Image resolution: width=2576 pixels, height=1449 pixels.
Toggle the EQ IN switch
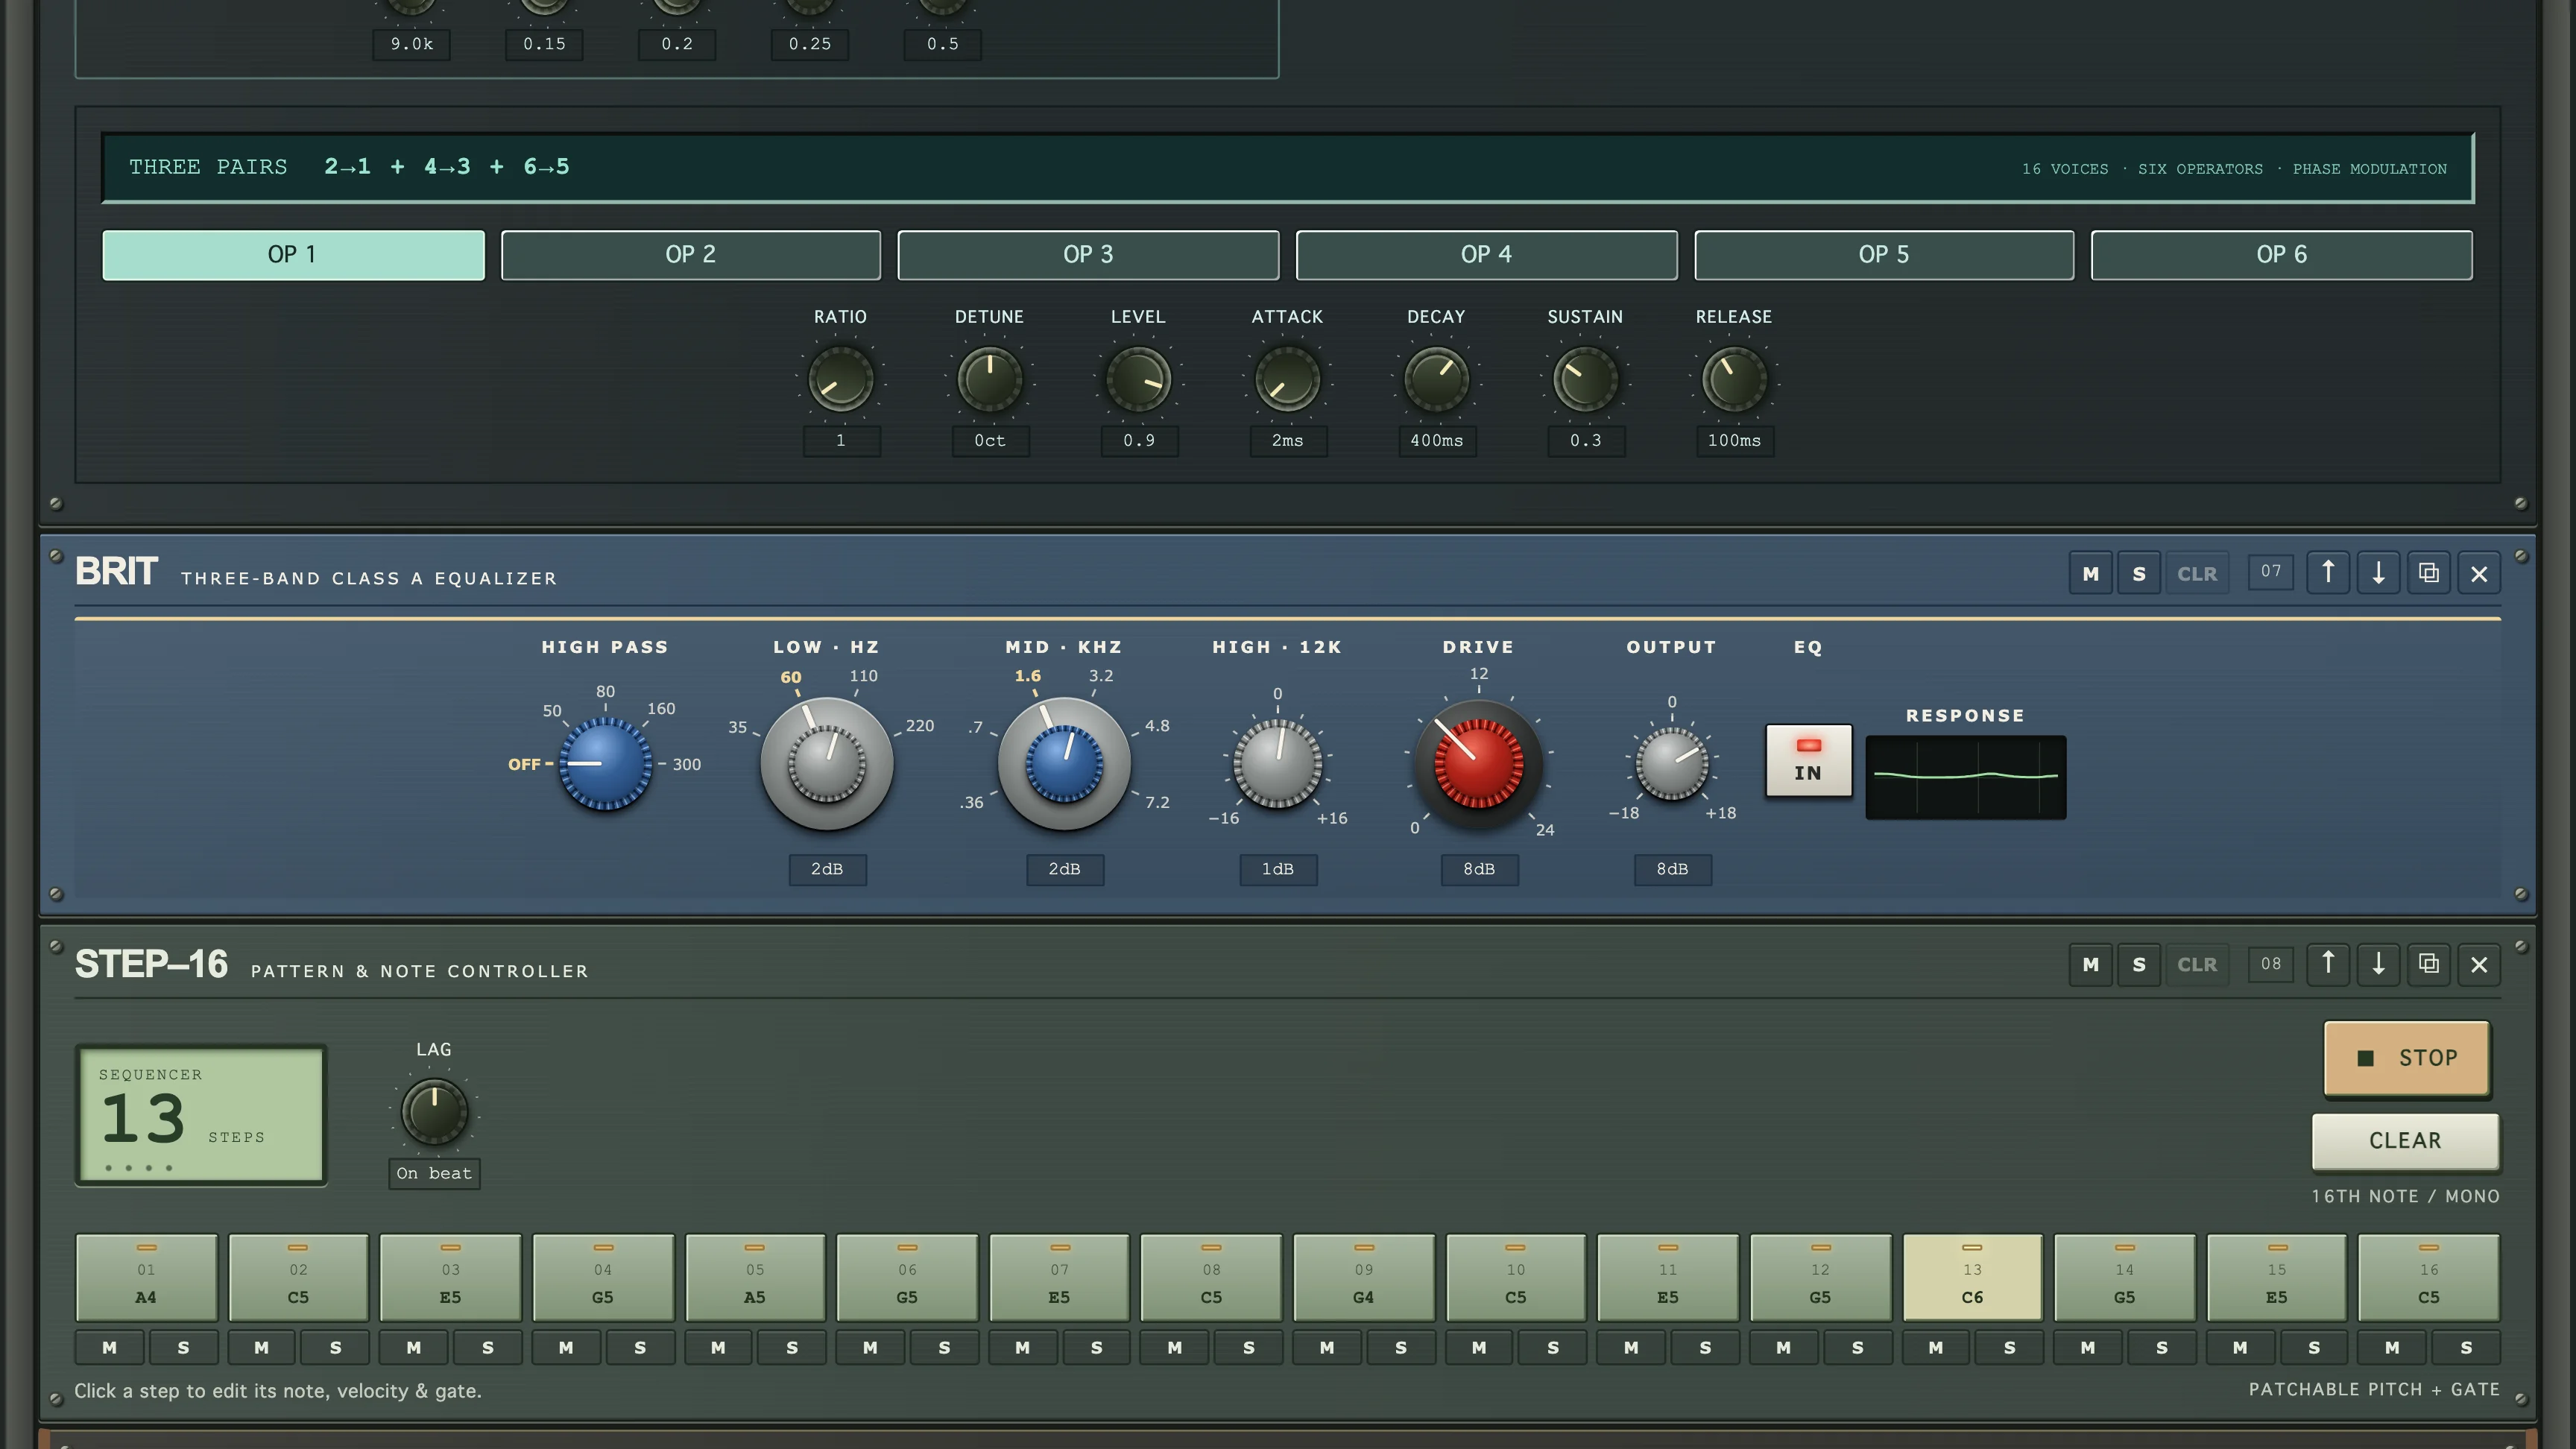click(x=1808, y=760)
